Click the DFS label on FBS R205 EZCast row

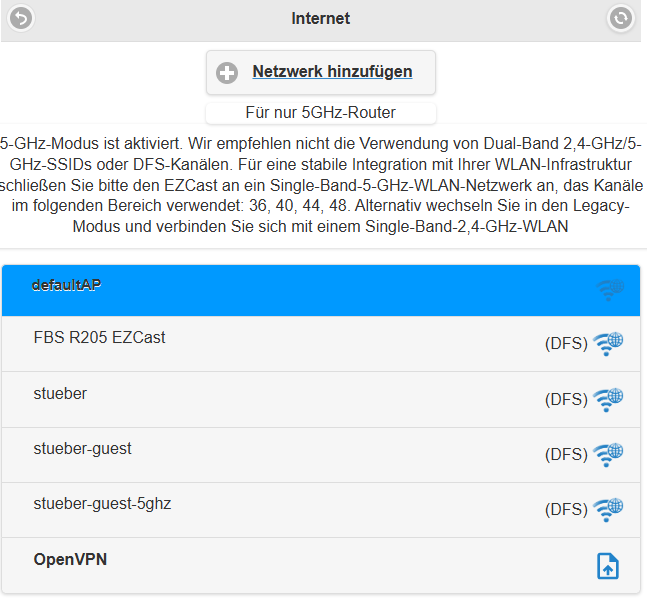click(x=566, y=344)
